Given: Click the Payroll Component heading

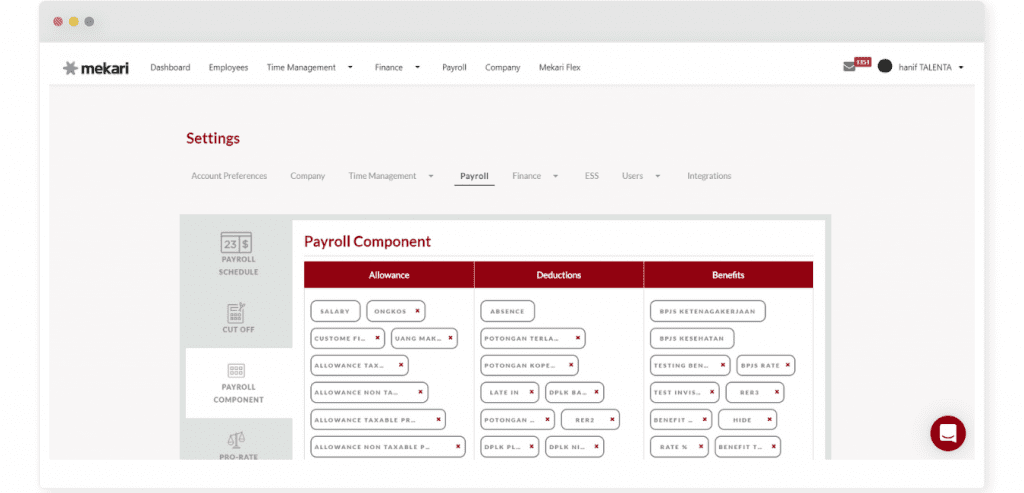Looking at the screenshot, I should pyautogui.click(x=368, y=242).
